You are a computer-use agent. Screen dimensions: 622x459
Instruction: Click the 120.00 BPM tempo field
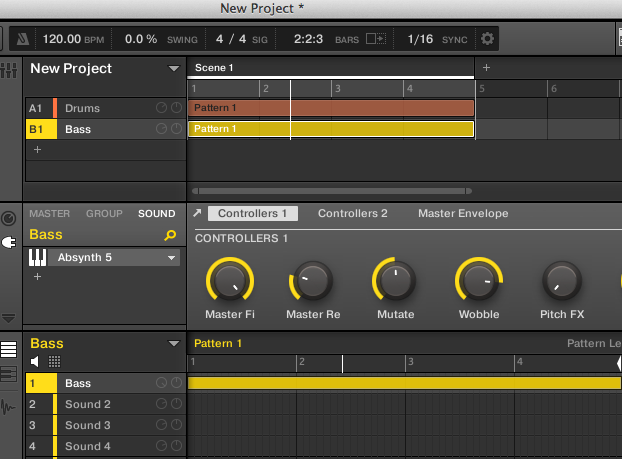coord(73,39)
